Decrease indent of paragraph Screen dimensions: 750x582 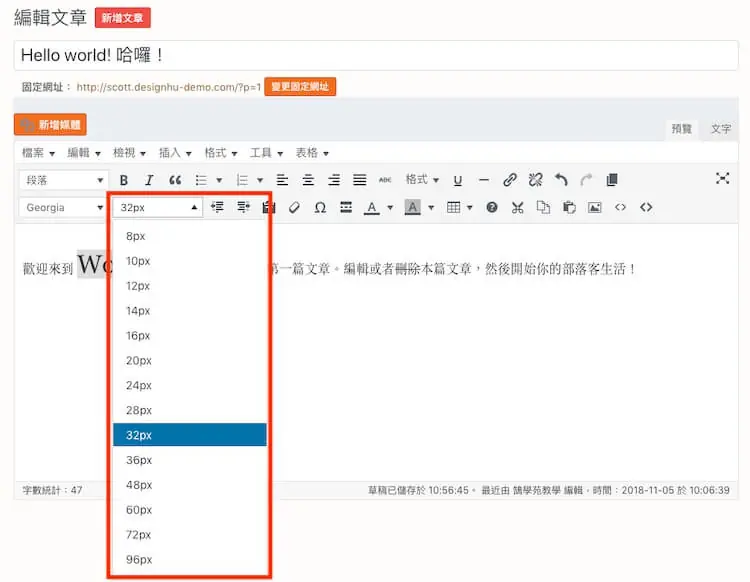coord(217,207)
